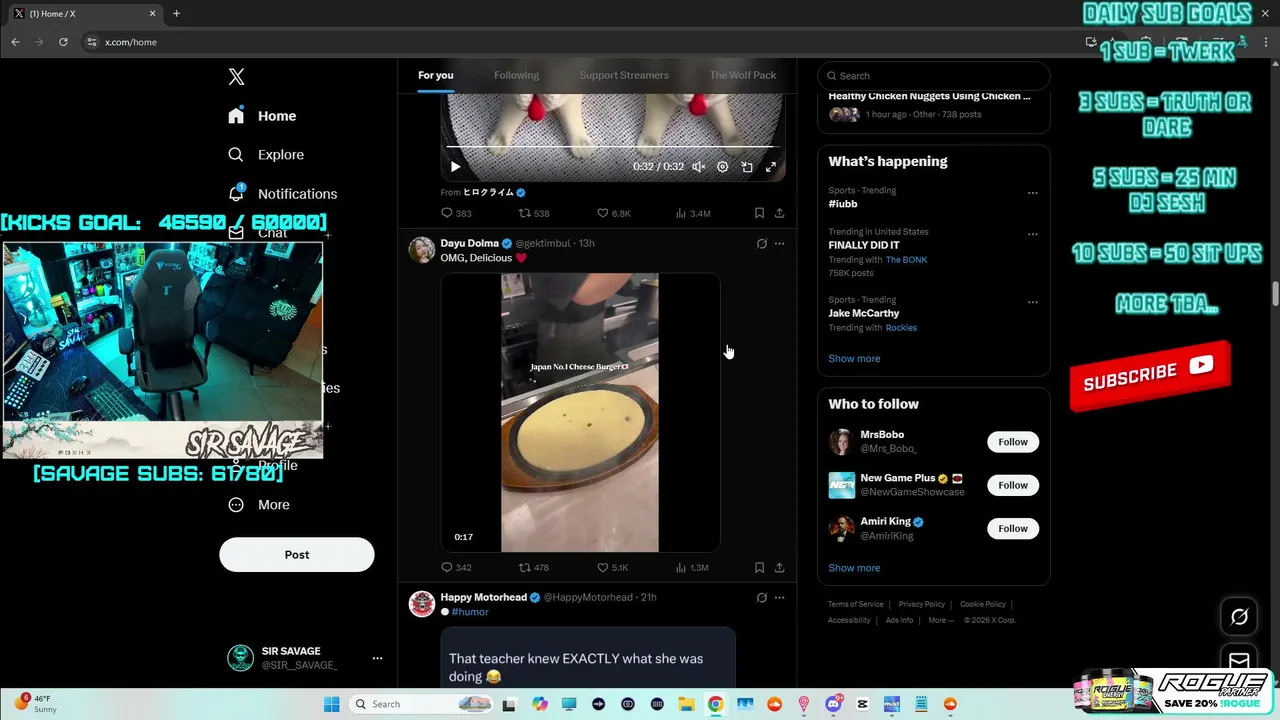This screenshot has height=720, width=1280.
Task: Open Discord from the taskbar
Action: [x=833, y=704]
